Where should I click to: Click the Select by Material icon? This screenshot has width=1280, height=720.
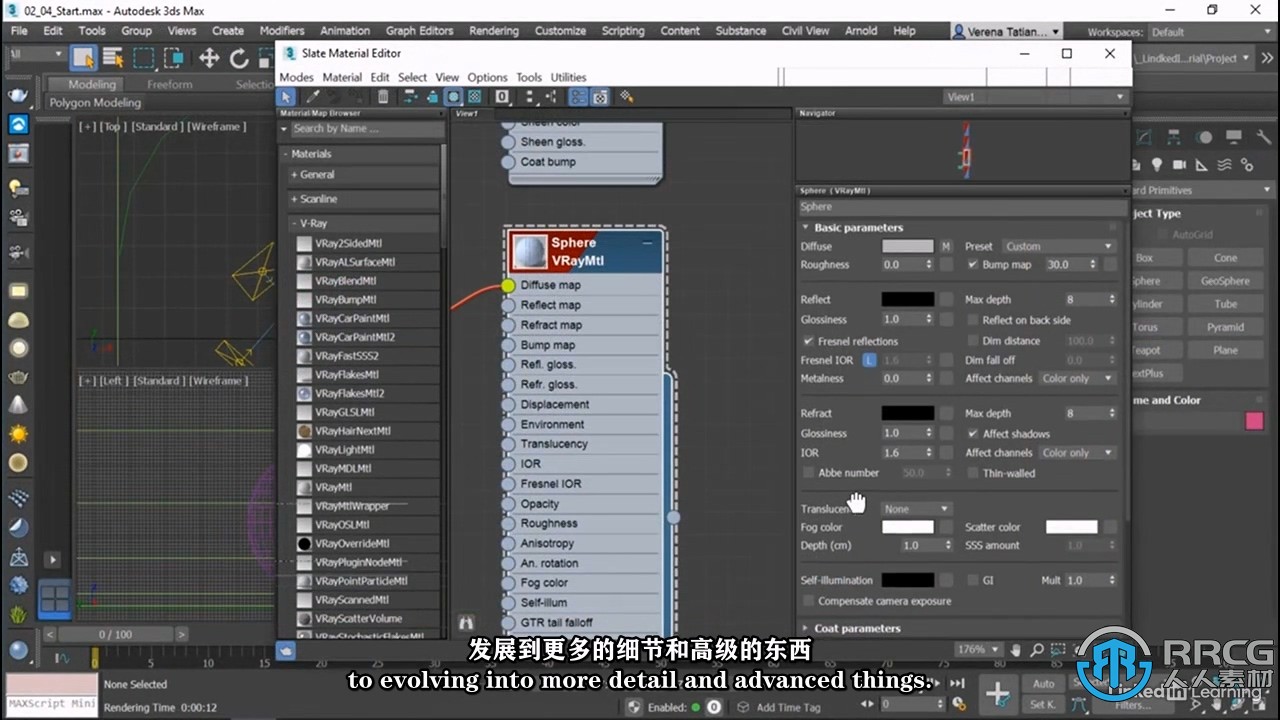[627, 97]
